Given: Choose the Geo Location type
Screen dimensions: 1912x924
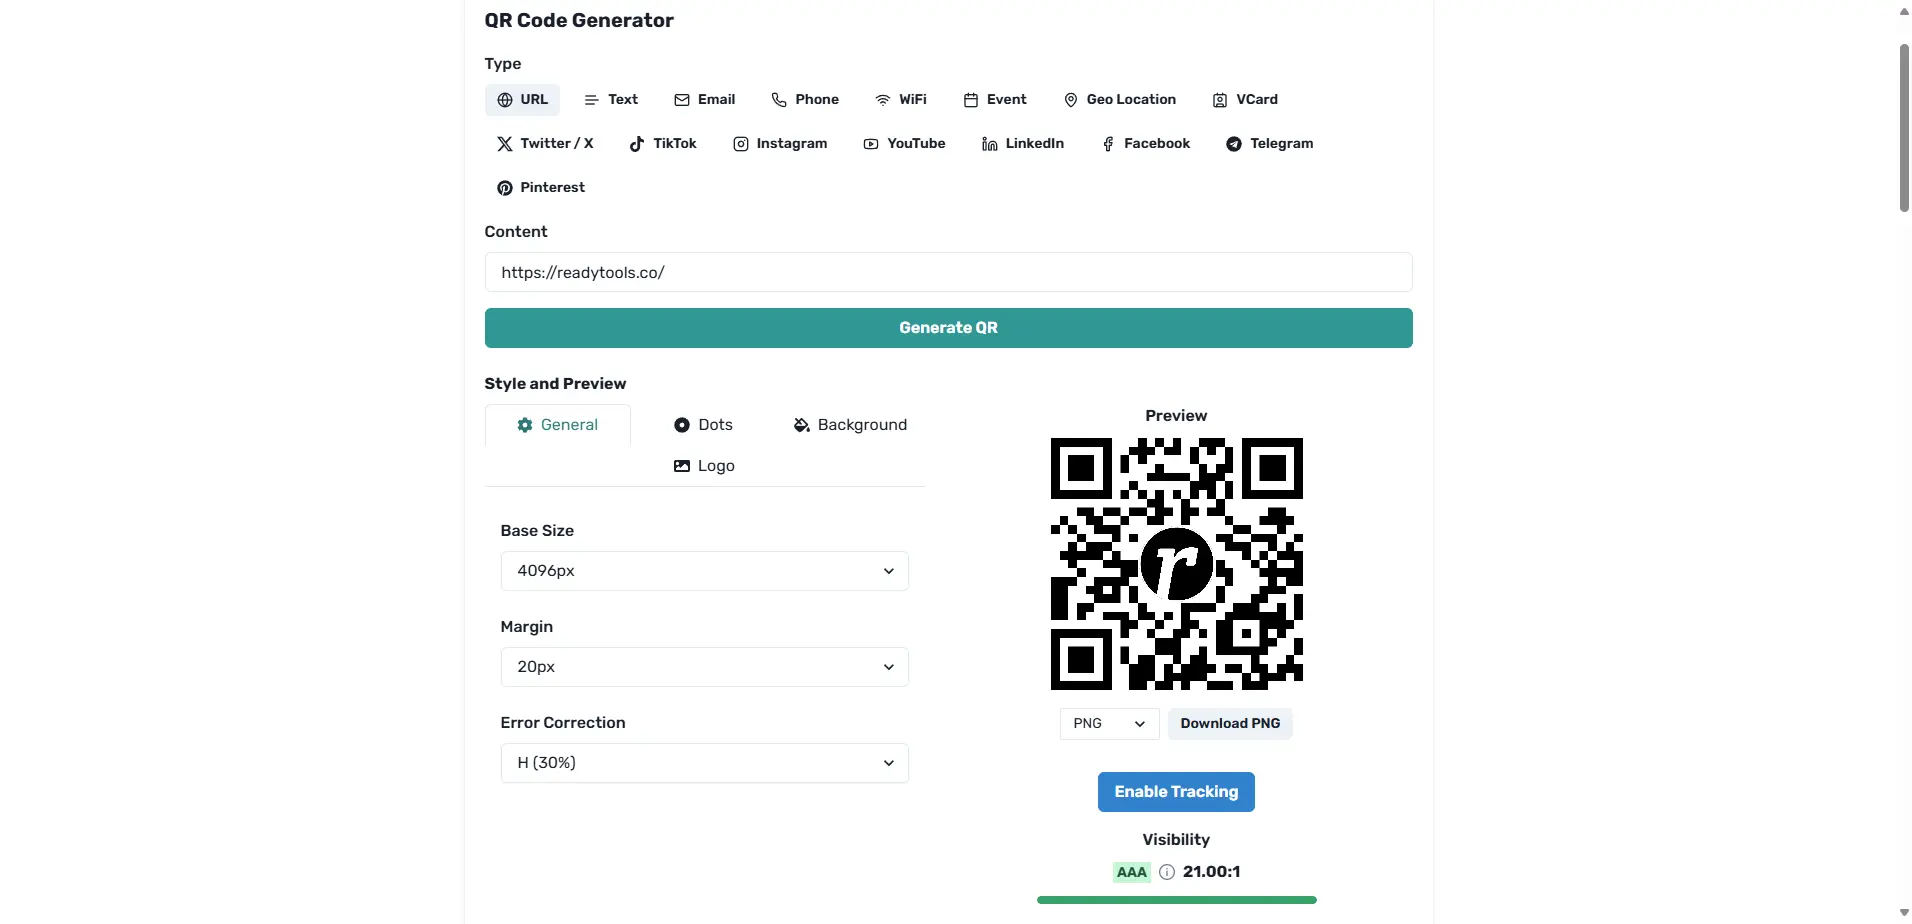Looking at the screenshot, I should pos(1119,99).
